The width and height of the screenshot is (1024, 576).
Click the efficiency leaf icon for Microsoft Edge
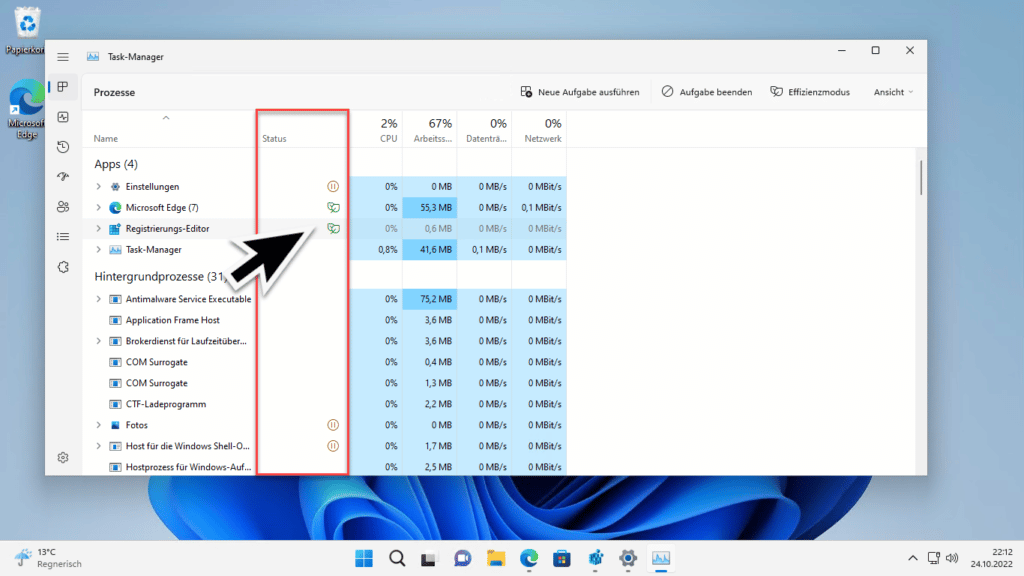pos(333,208)
